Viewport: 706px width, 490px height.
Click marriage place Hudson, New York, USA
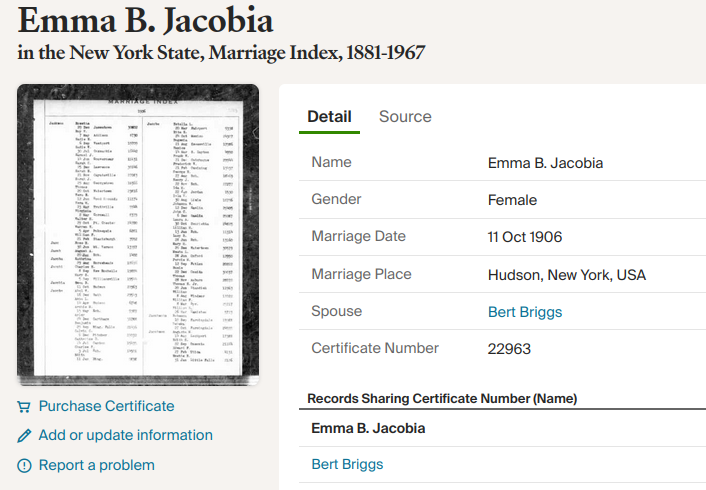click(x=567, y=275)
